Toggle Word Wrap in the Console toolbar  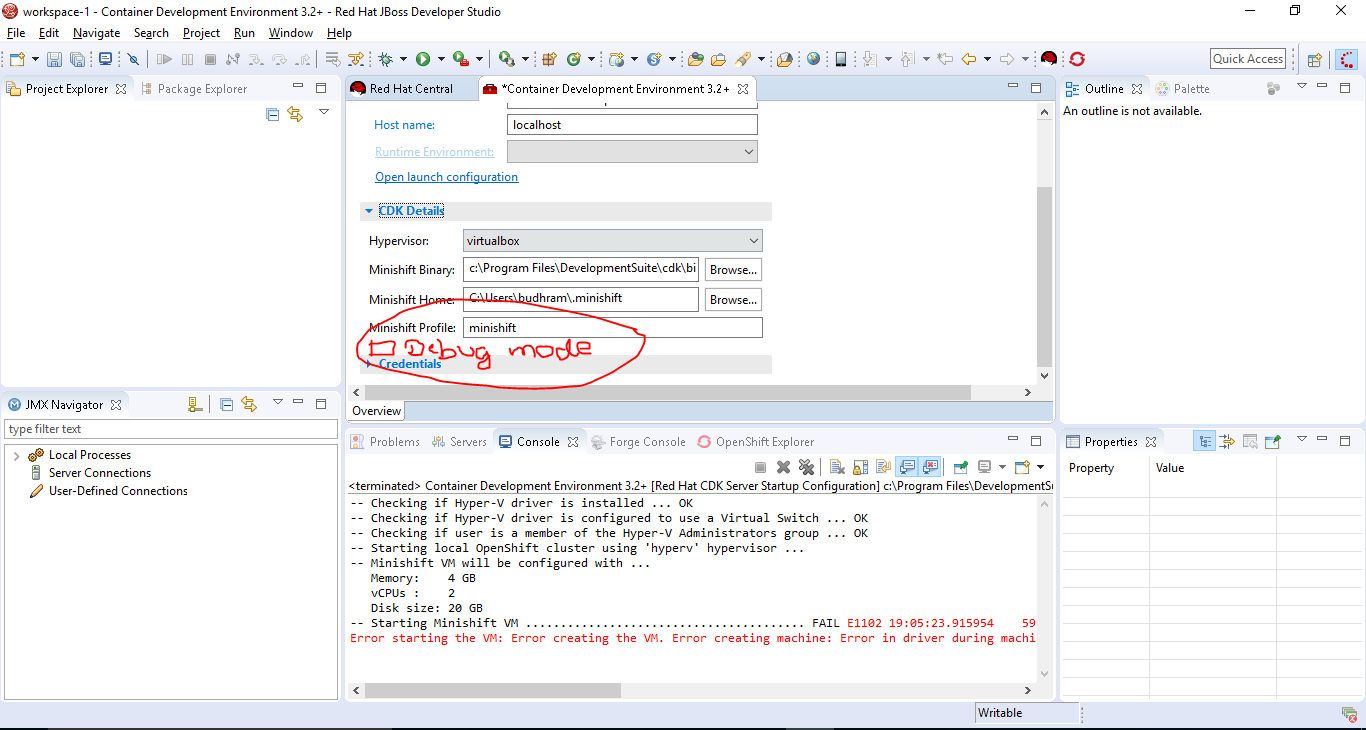pyautogui.click(x=884, y=467)
